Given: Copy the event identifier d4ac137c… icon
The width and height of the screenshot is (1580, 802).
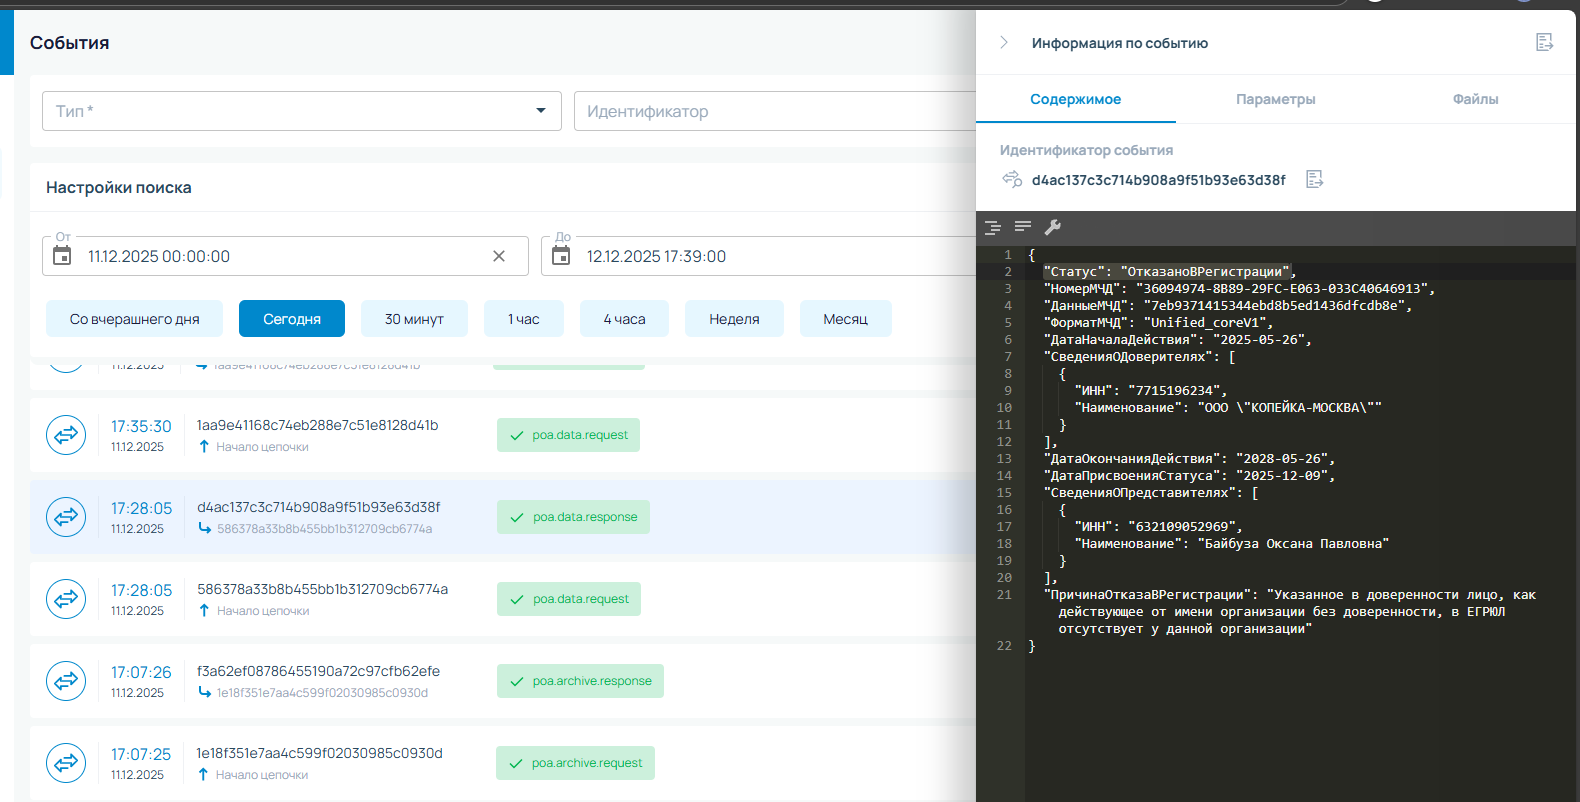Looking at the screenshot, I should tap(1314, 179).
